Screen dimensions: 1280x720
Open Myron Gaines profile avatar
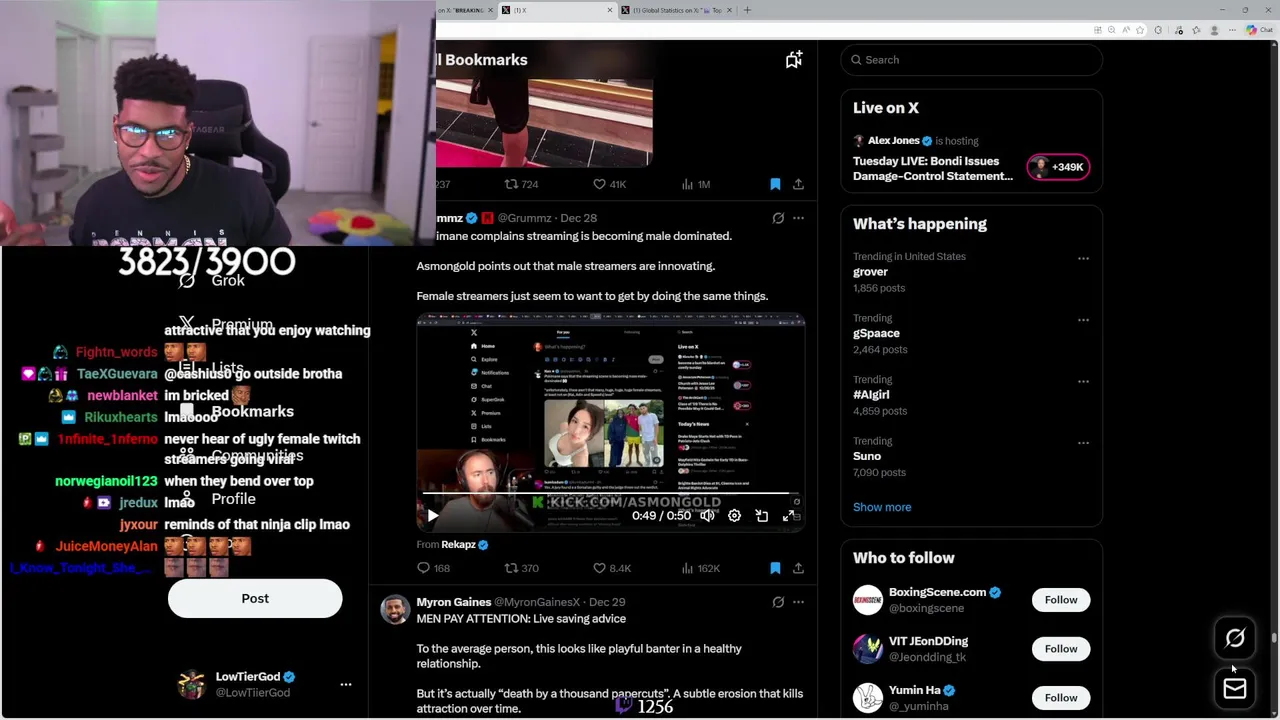[x=395, y=609]
